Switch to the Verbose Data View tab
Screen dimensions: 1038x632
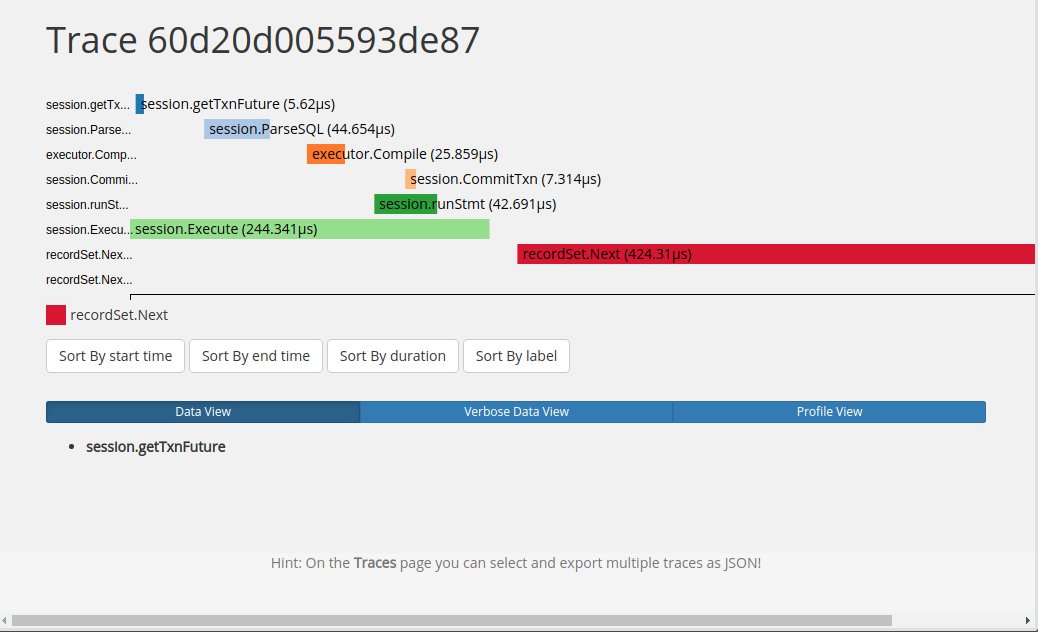pos(517,411)
